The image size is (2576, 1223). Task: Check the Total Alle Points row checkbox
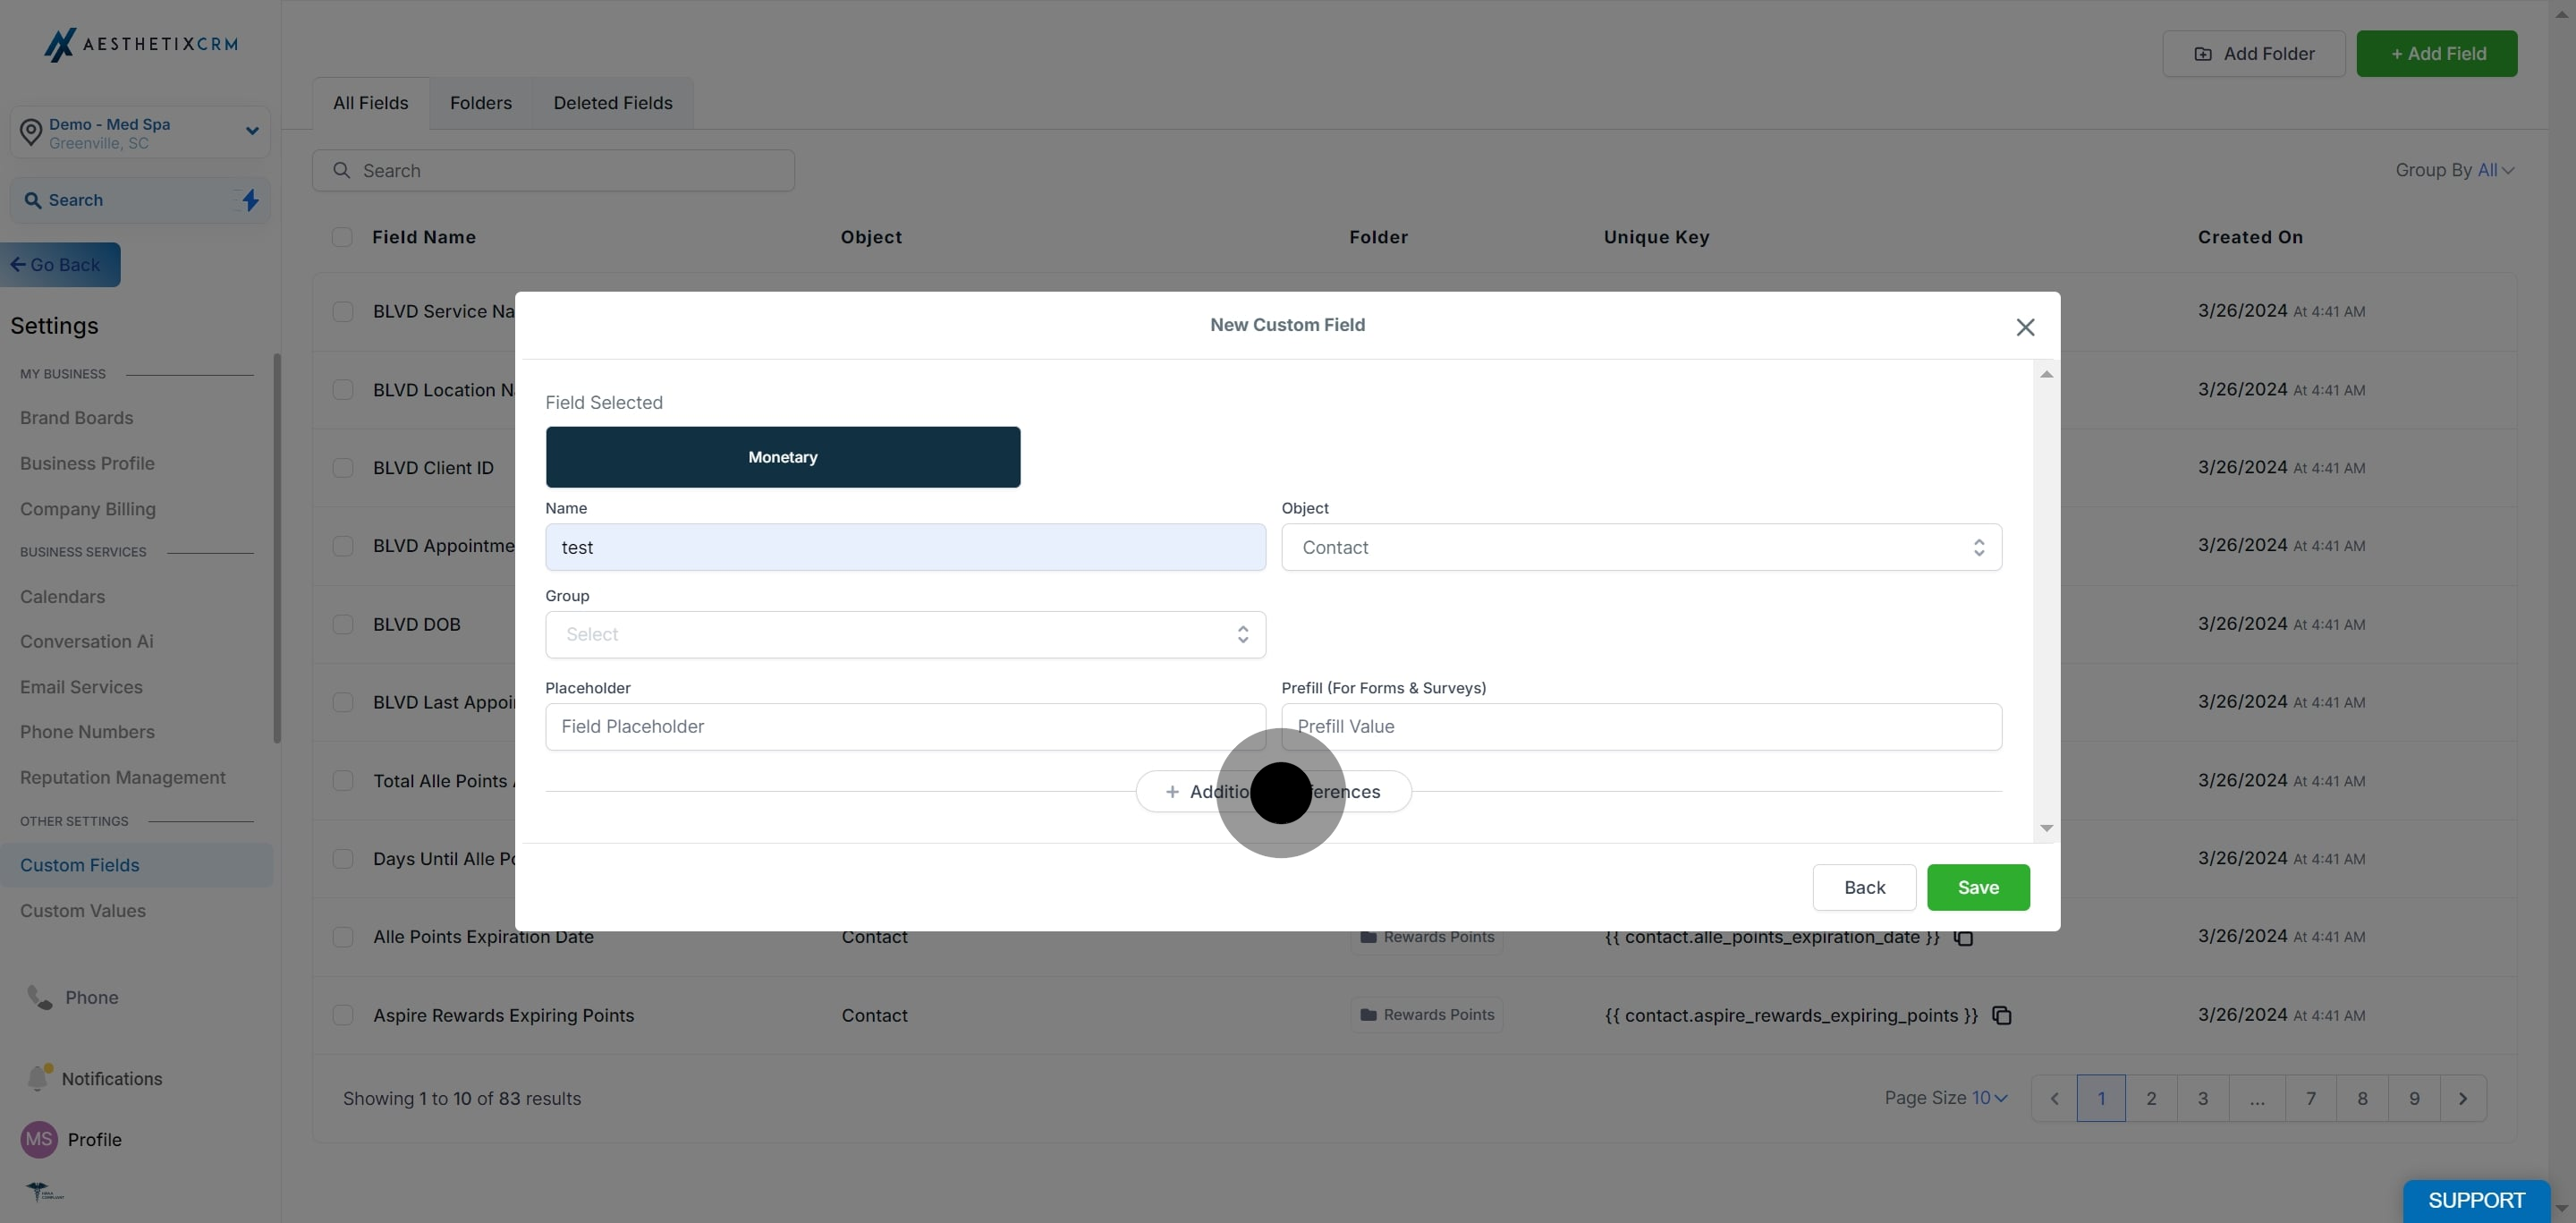[343, 781]
